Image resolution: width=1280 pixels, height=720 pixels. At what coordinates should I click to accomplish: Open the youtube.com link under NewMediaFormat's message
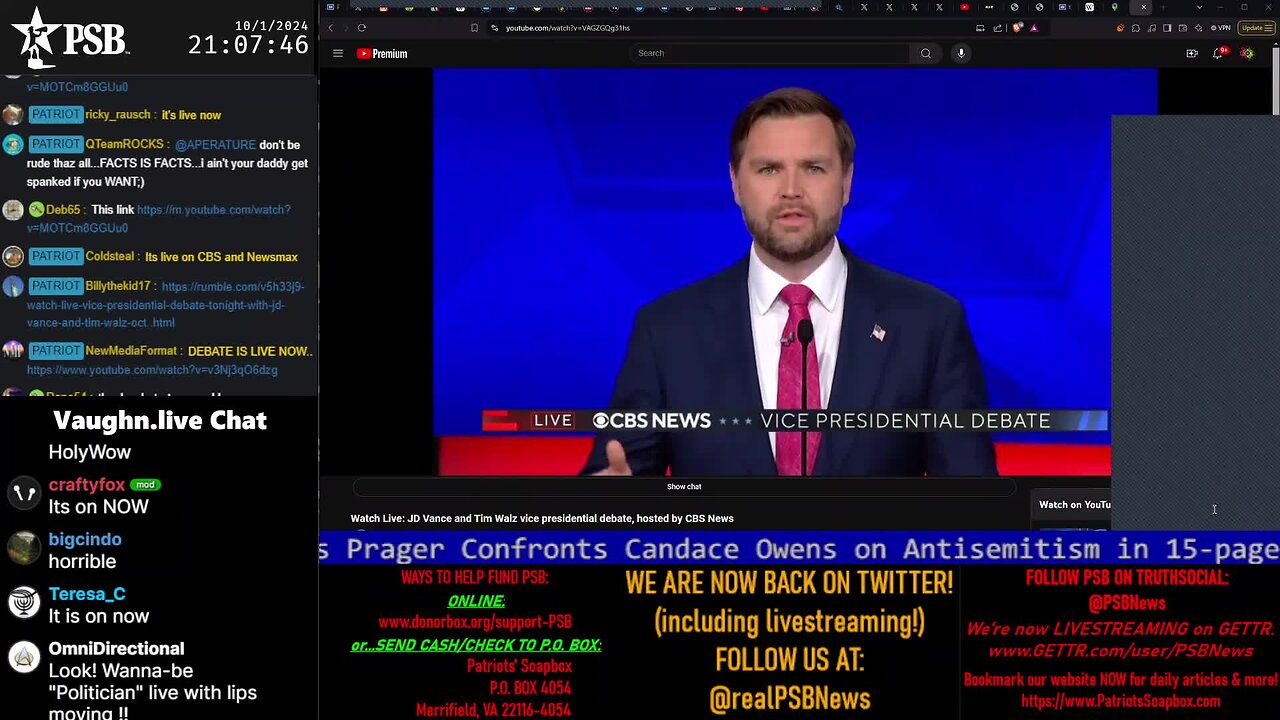[x=152, y=370]
